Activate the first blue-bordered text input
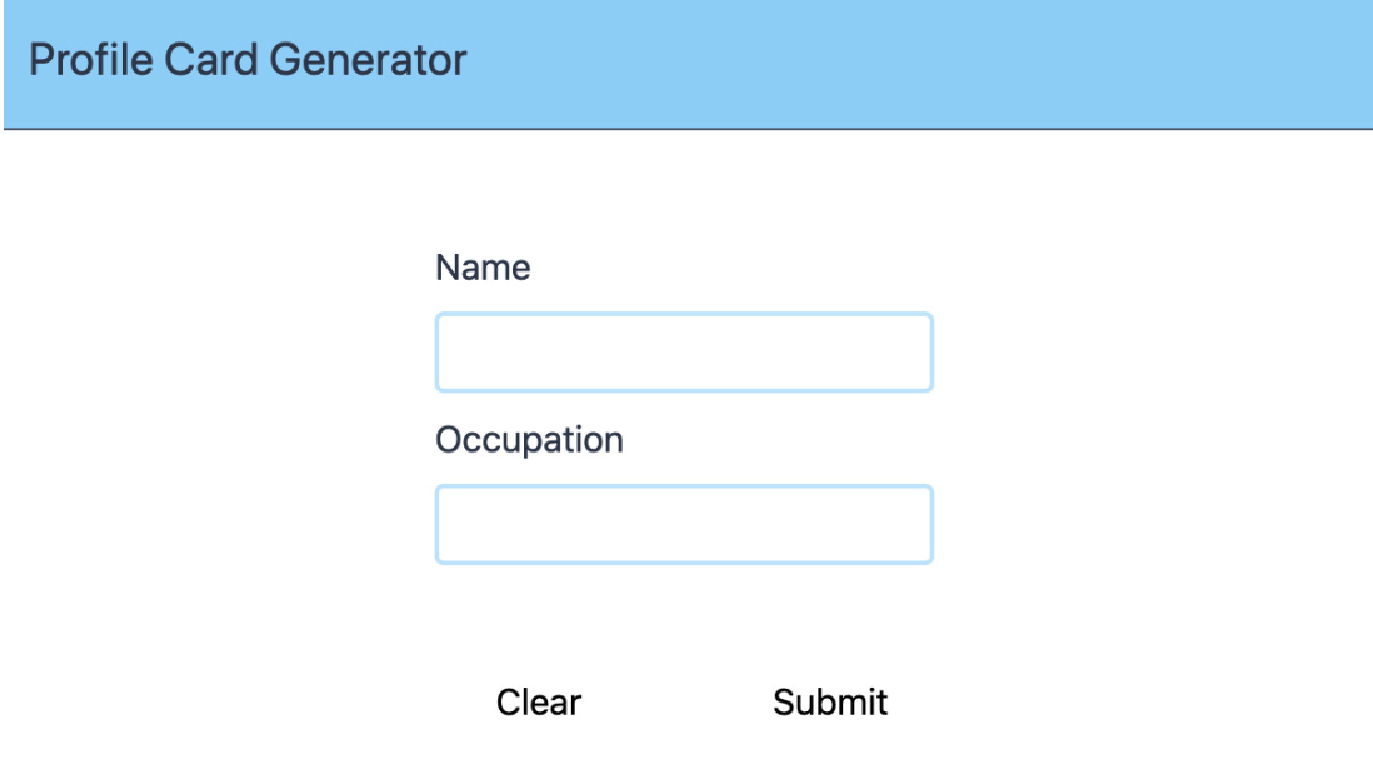 point(684,352)
